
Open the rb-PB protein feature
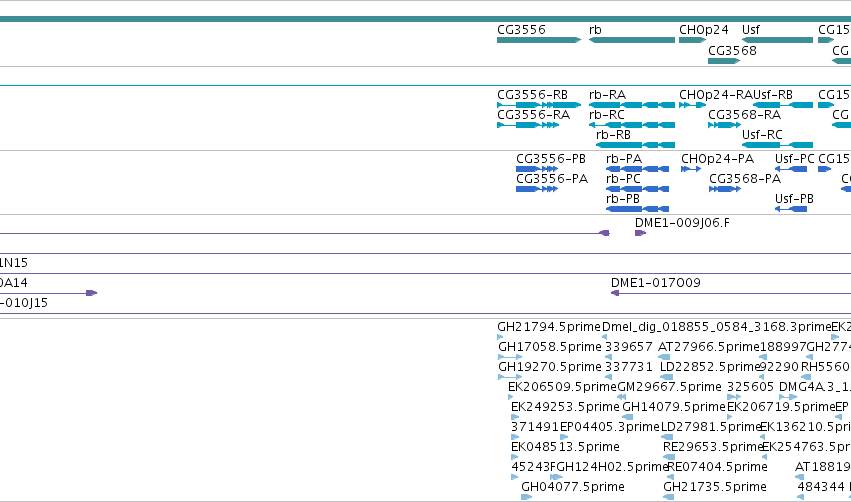637,209
